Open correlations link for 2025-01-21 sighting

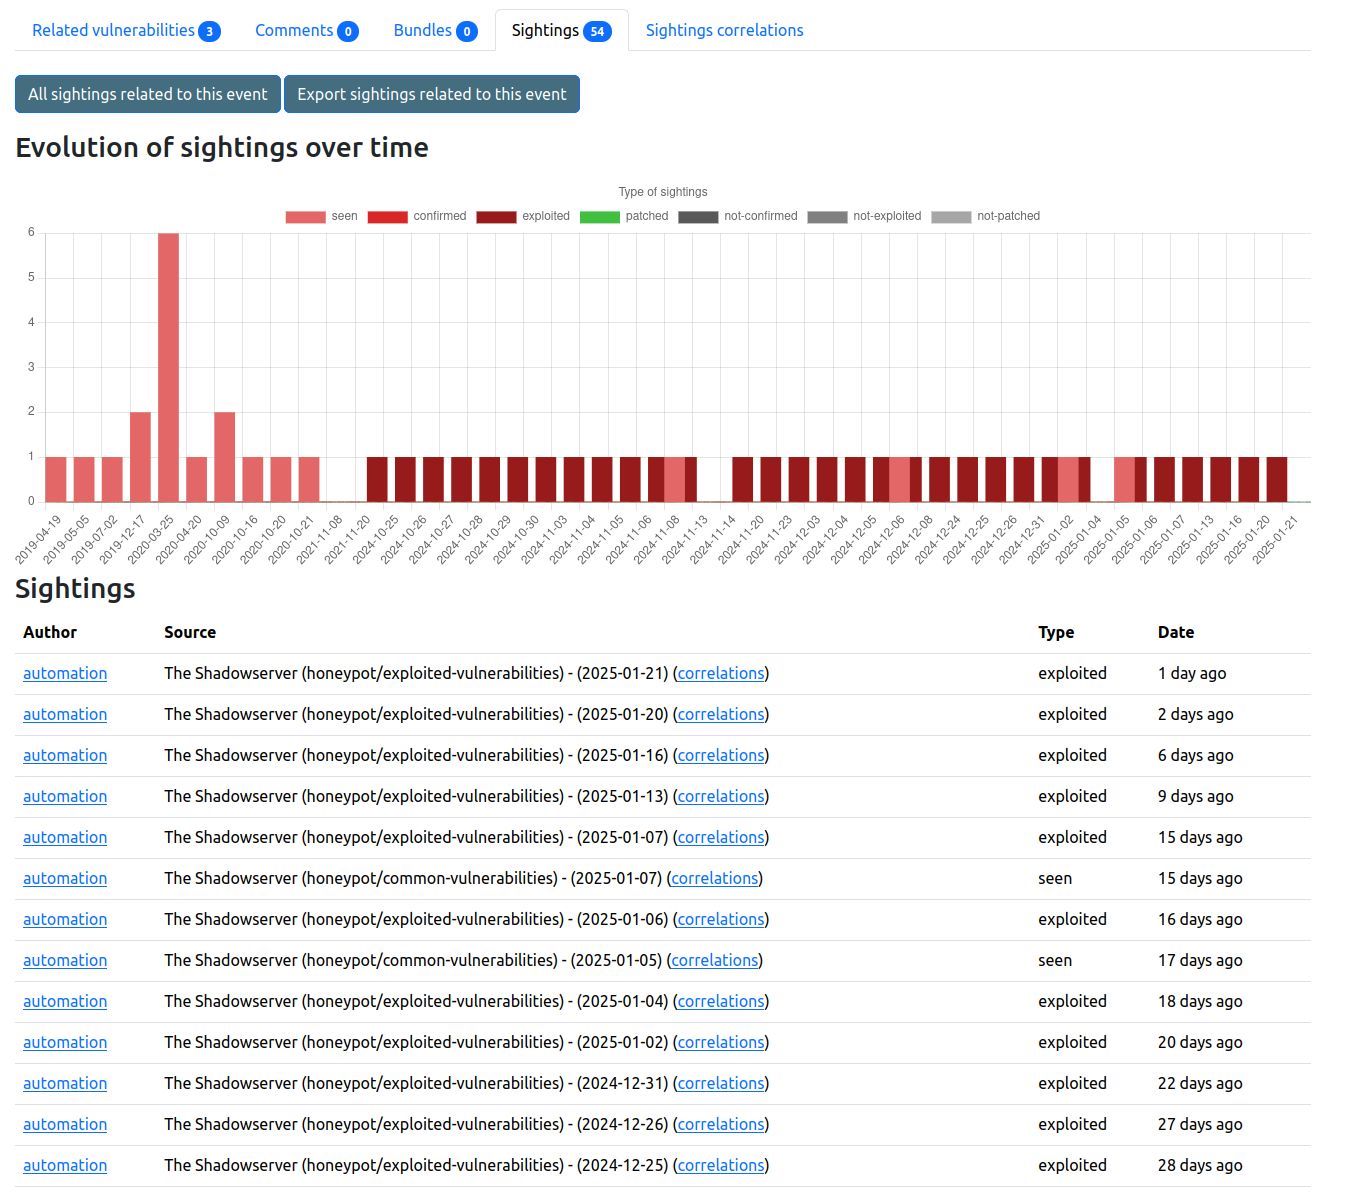pos(721,673)
